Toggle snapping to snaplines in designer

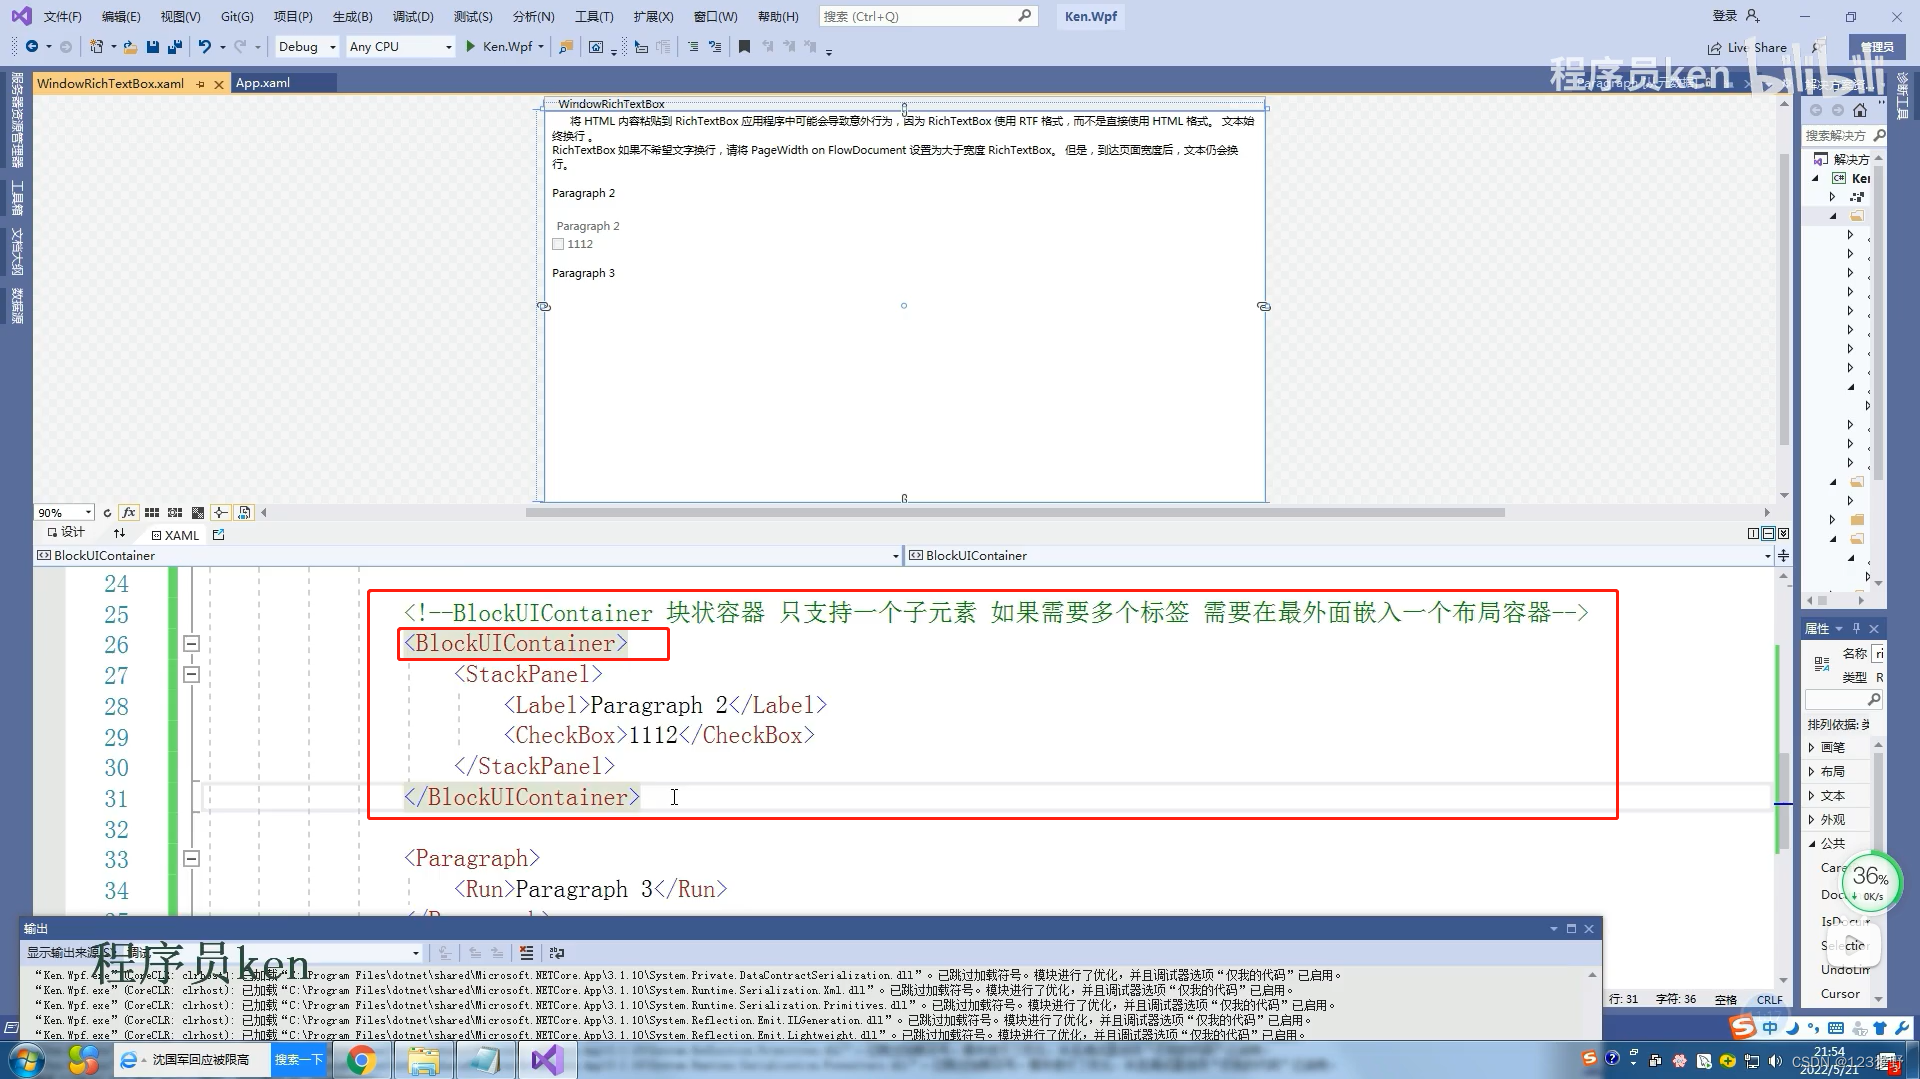[221, 512]
